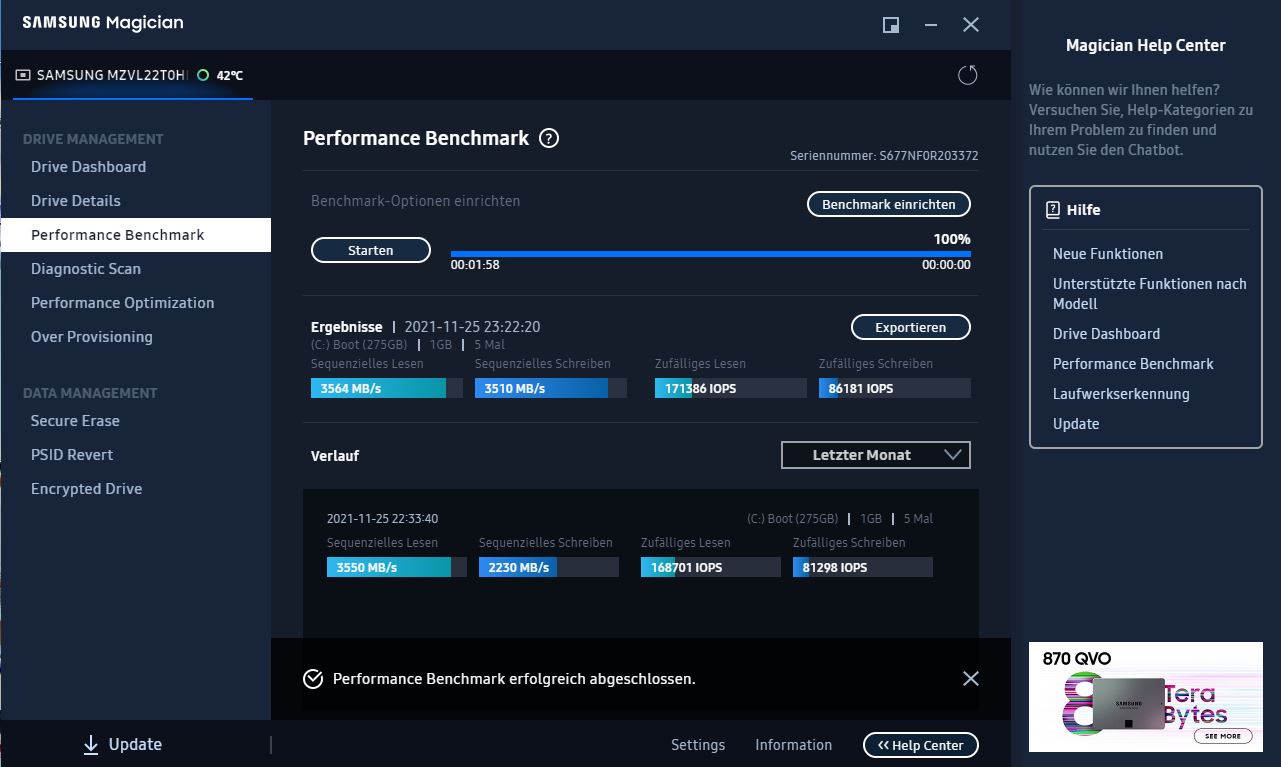Open Neue Funktionen help topic
This screenshot has height=767, width=1281.
pos(1108,254)
